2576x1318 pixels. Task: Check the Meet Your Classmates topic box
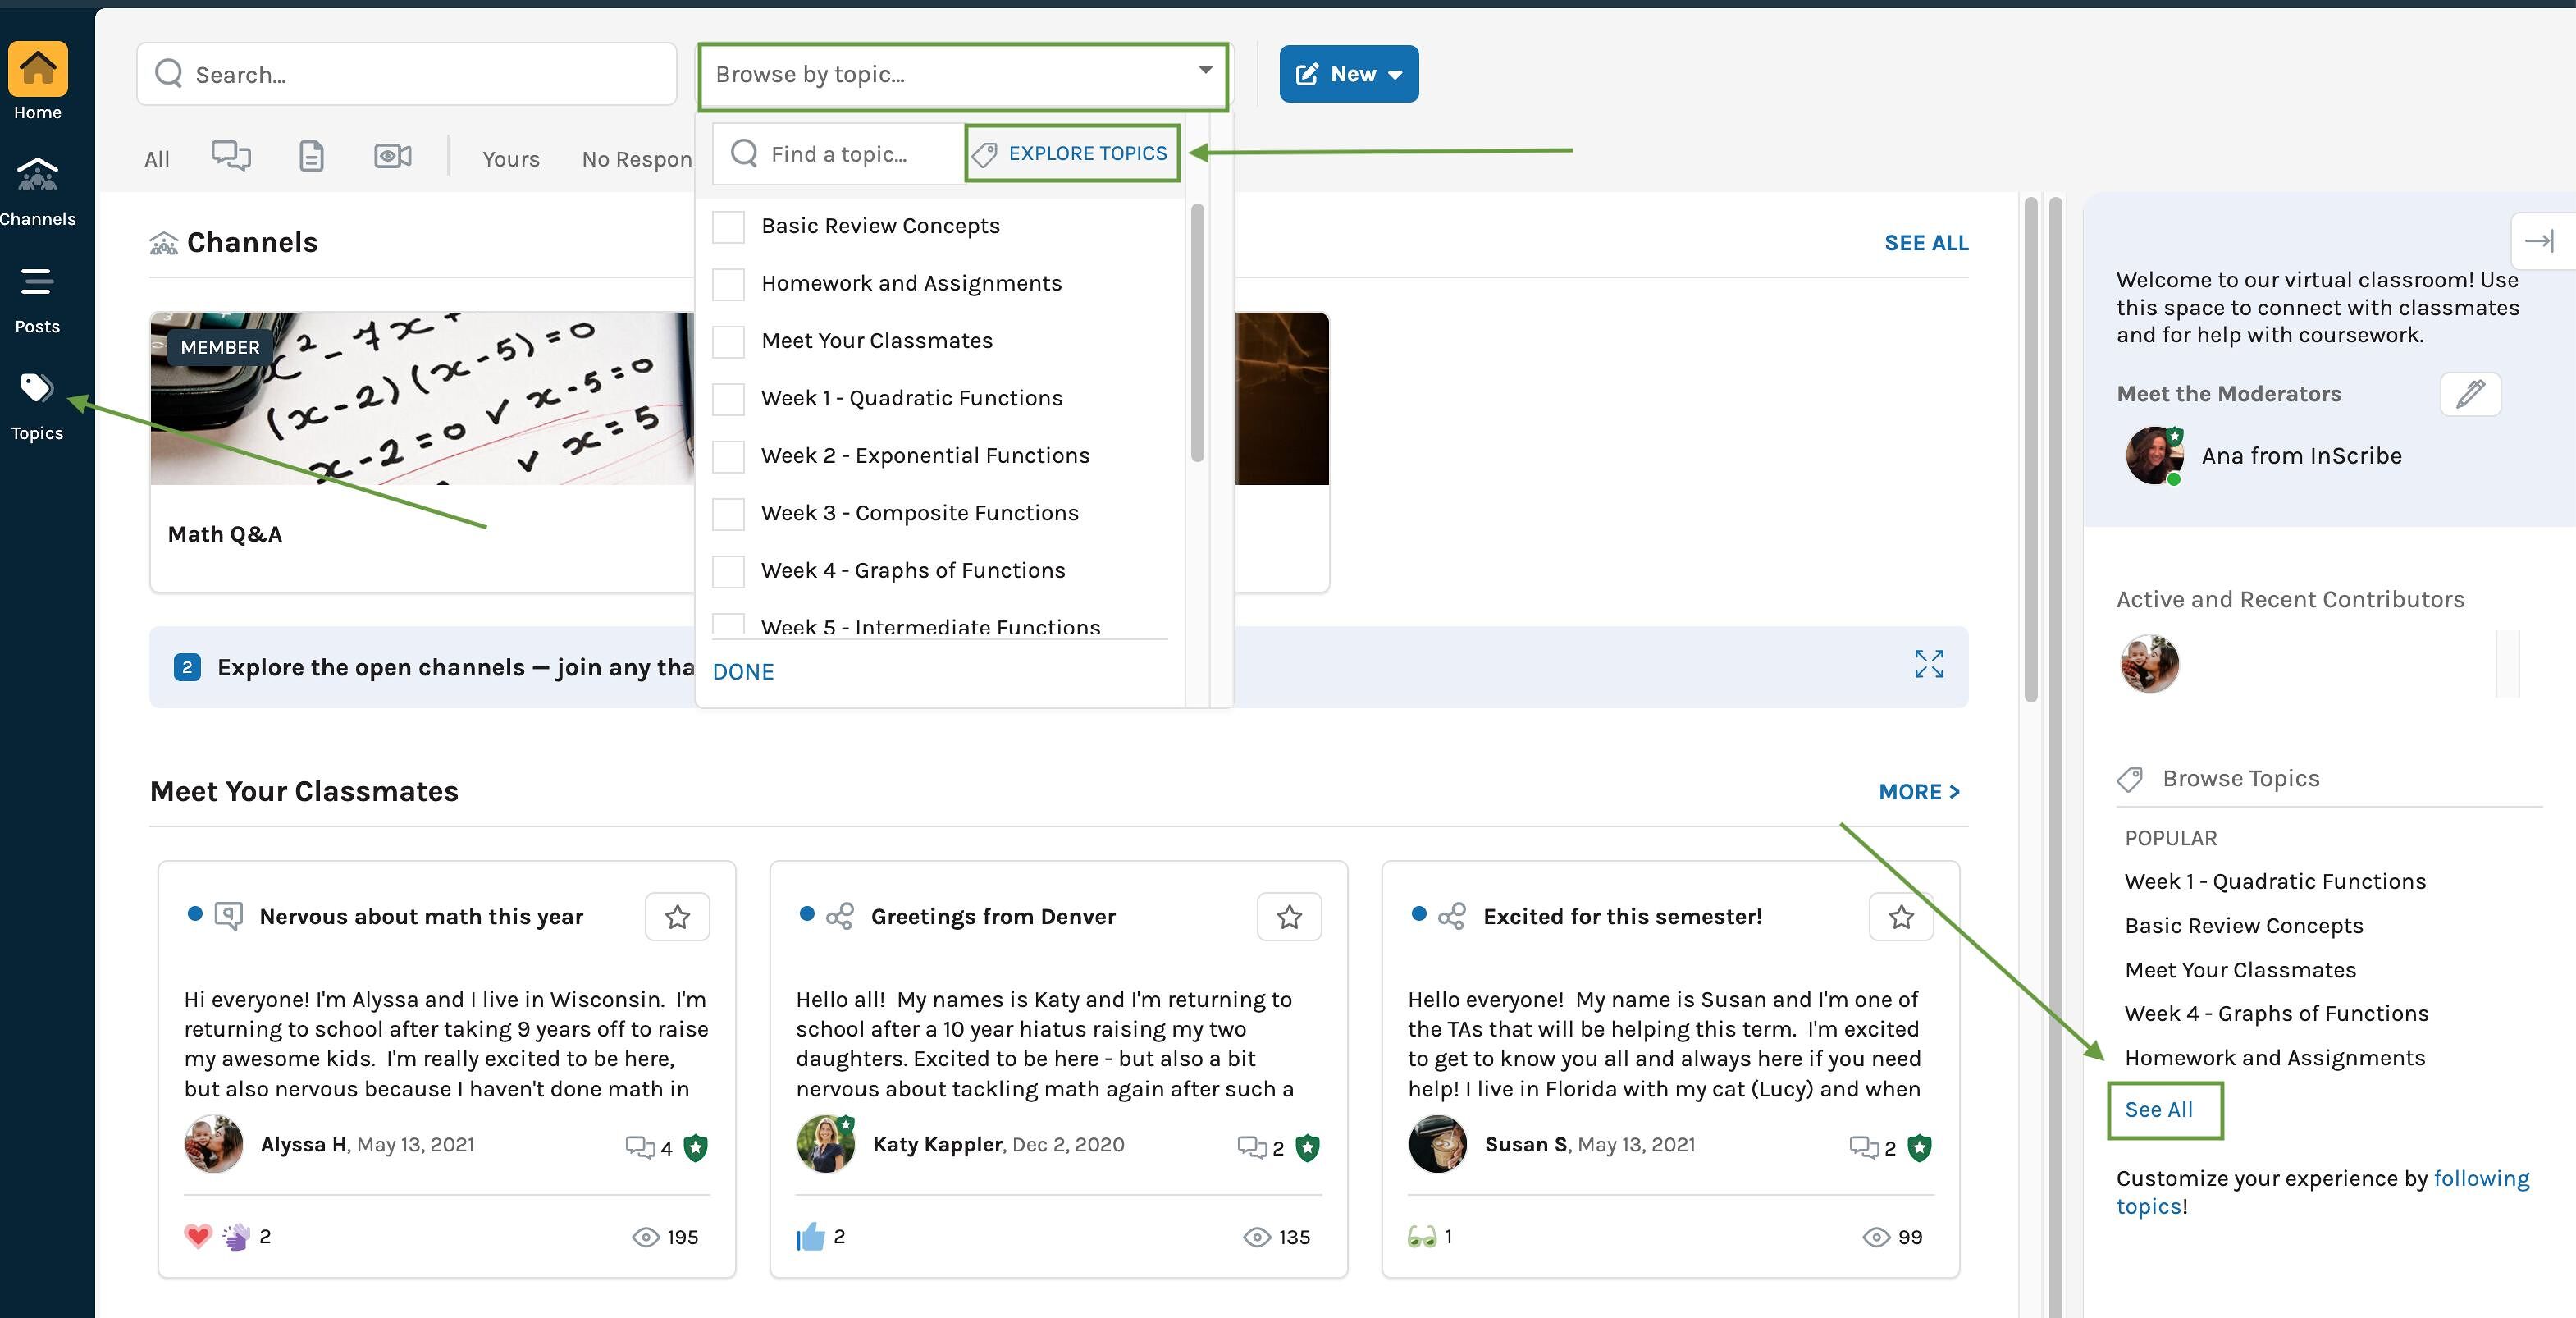[x=728, y=341]
